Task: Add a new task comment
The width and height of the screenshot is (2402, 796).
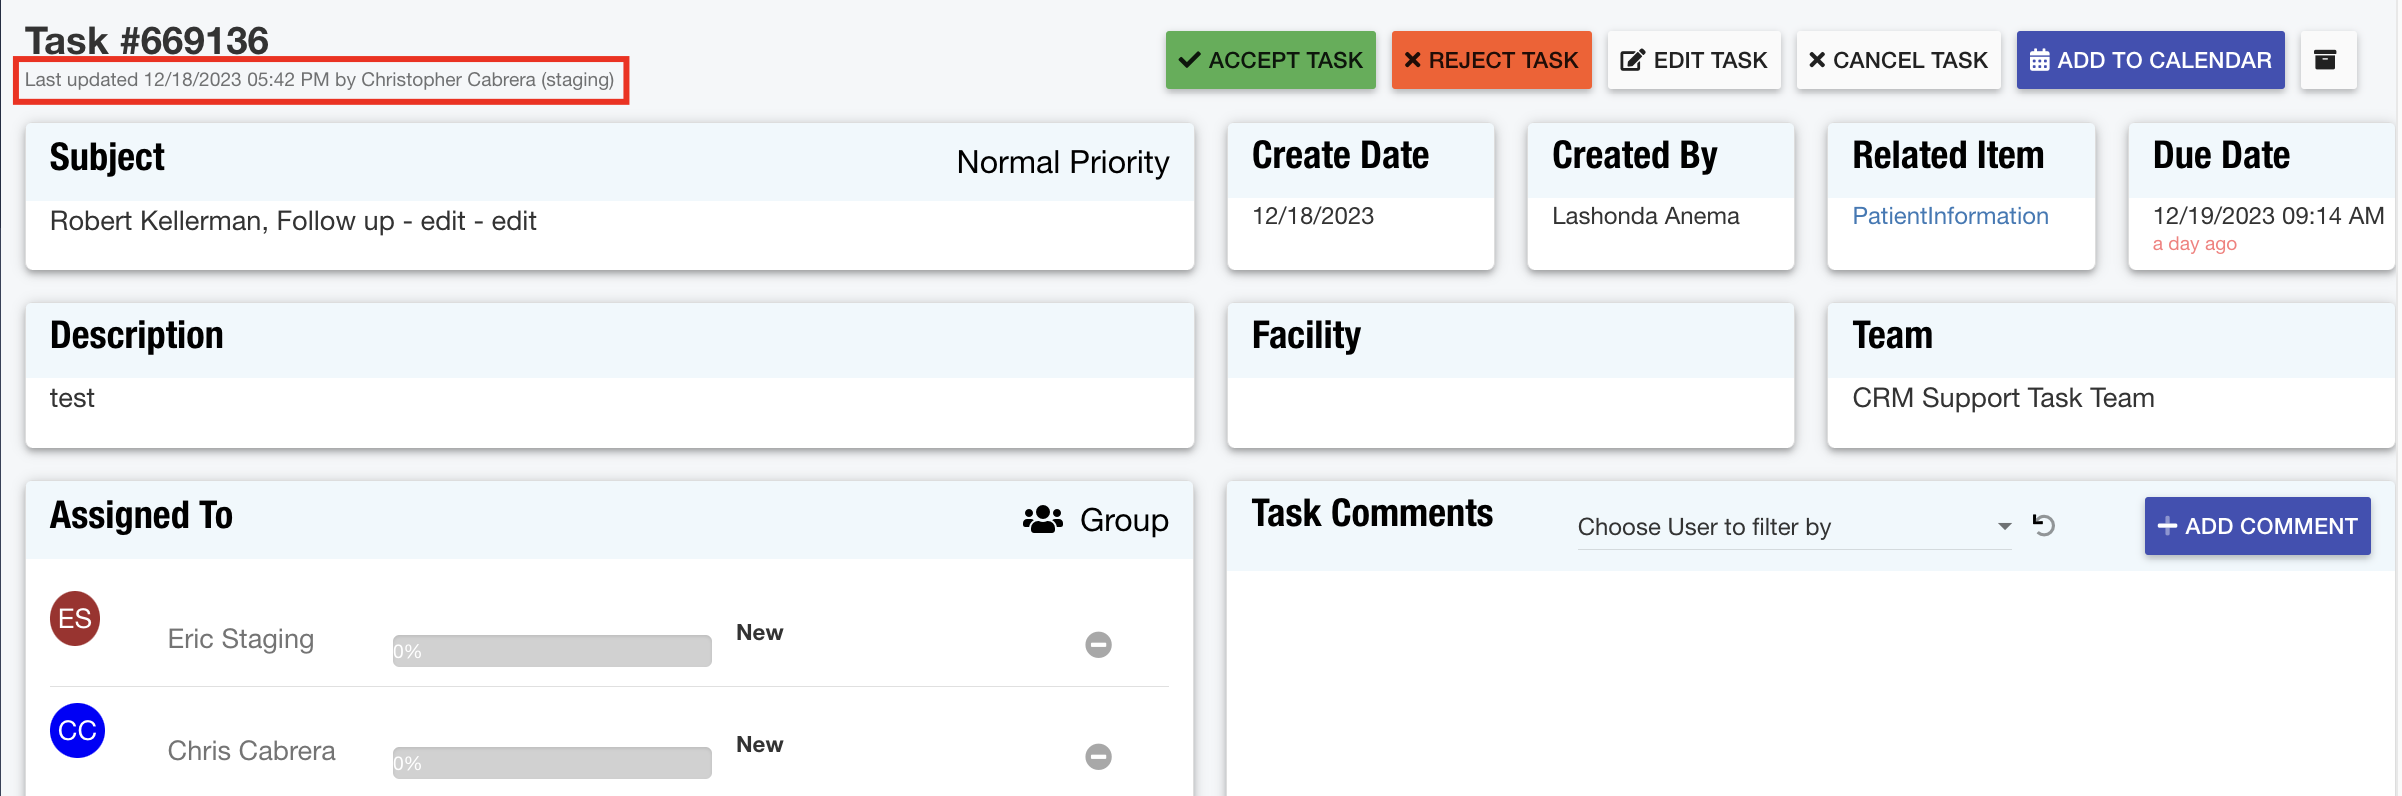Action: (x=2256, y=526)
